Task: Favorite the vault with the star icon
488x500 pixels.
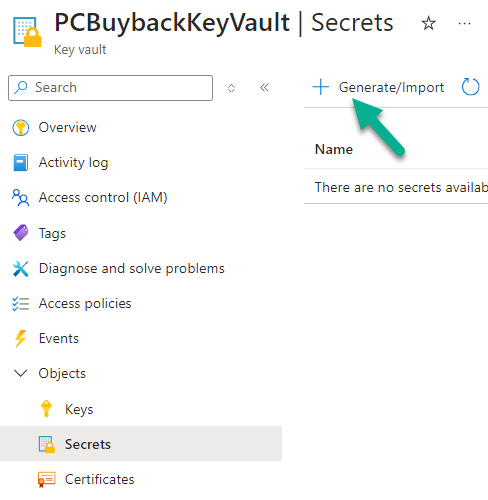Action: (429, 23)
